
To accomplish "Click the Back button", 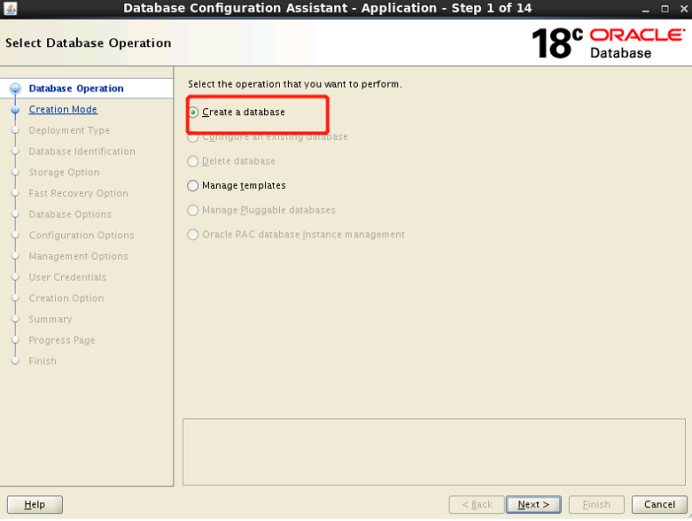I will (477, 504).
